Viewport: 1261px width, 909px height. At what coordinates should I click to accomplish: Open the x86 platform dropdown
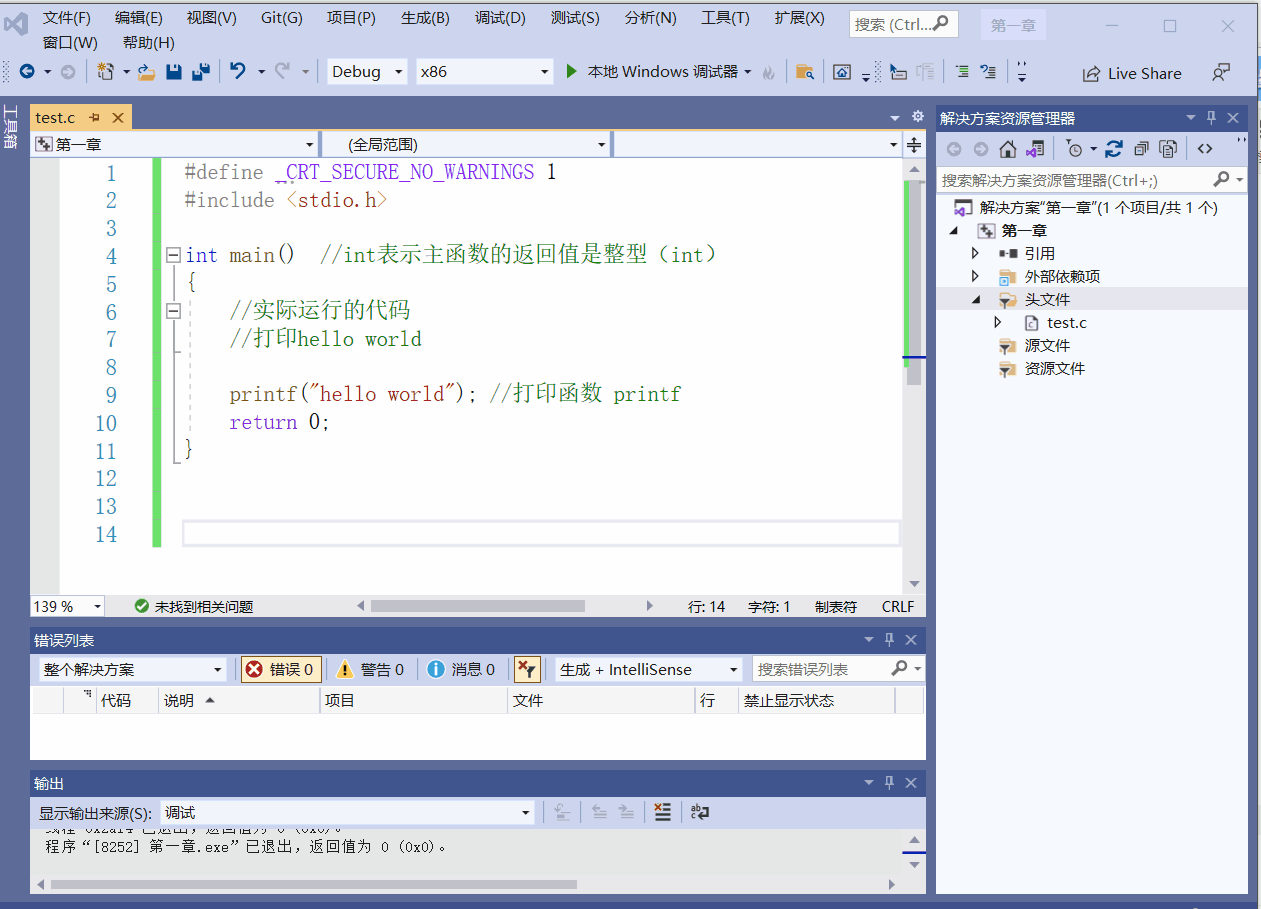[485, 71]
